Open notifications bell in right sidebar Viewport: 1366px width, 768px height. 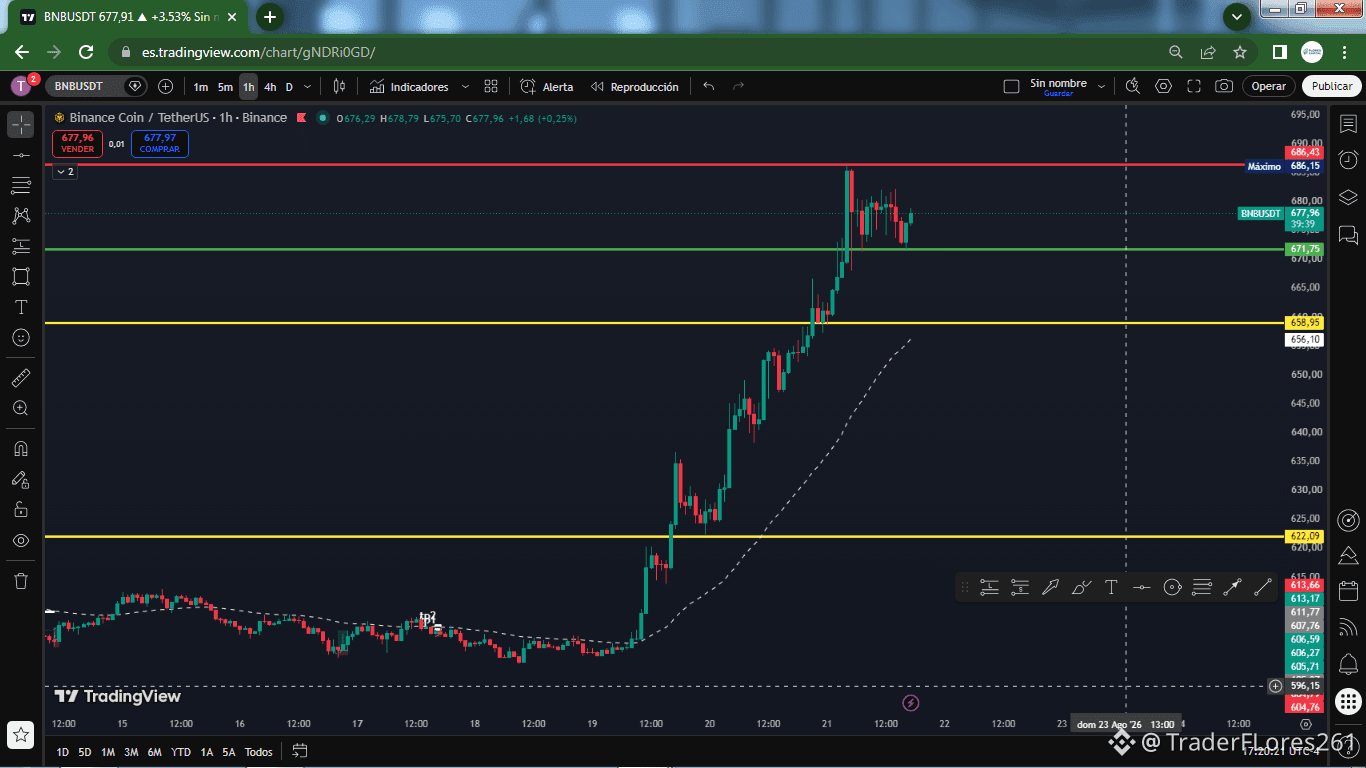pos(1348,663)
